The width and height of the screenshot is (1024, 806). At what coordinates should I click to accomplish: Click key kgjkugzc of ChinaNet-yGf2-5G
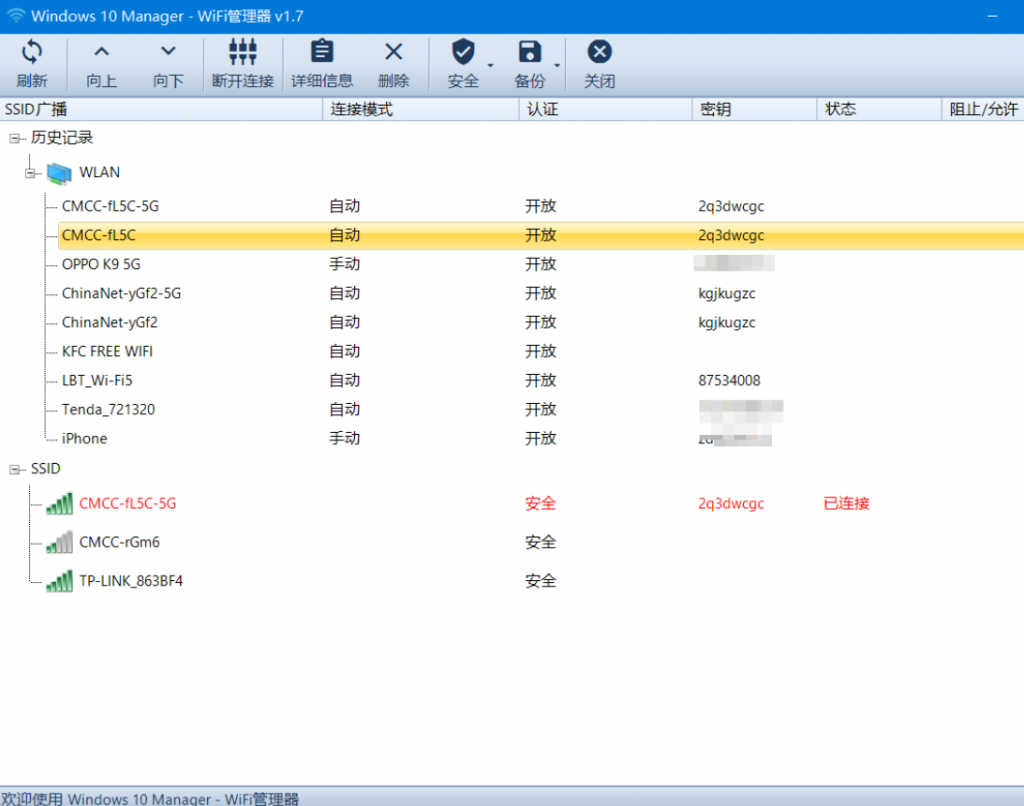point(727,294)
